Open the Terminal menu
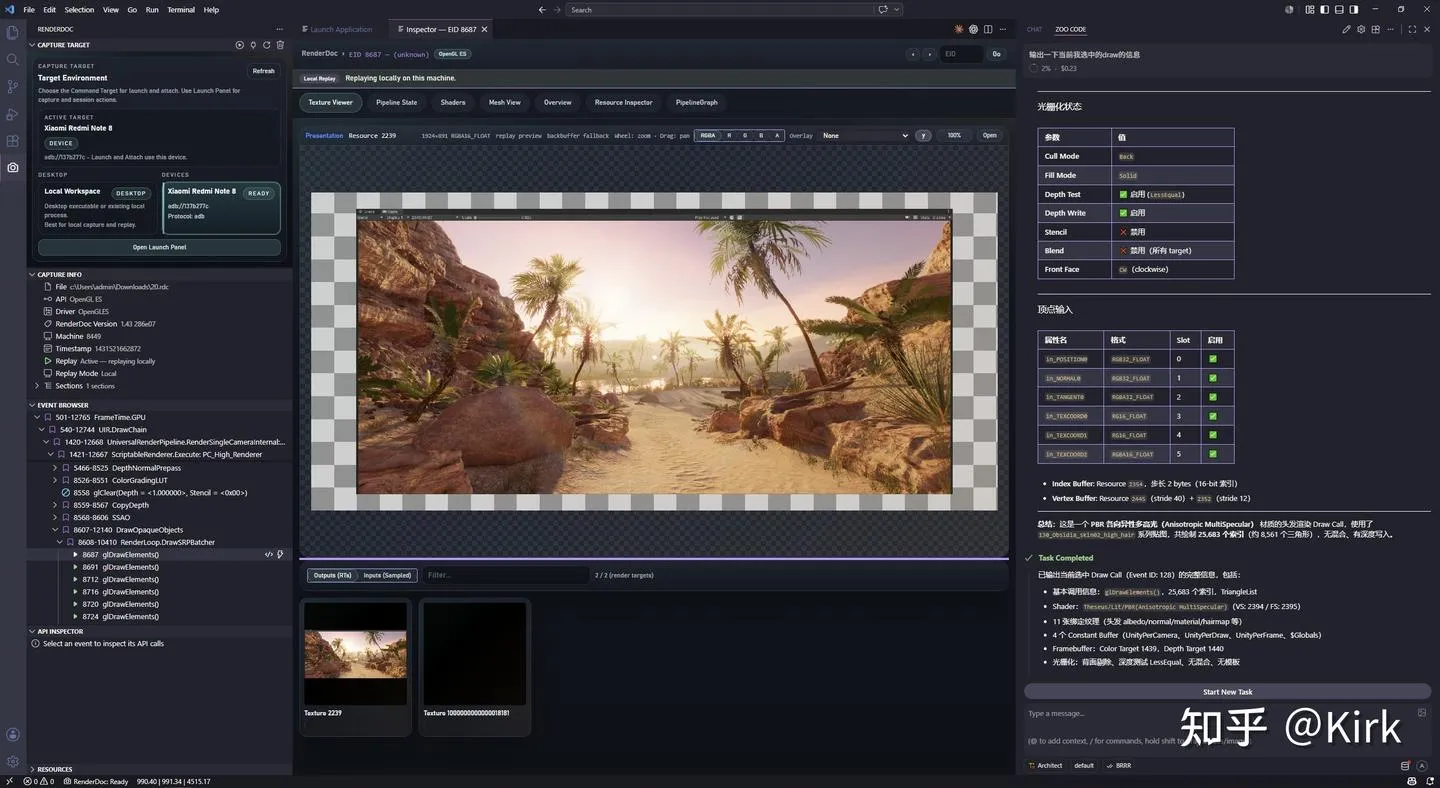Screen dimensions: 1440x788 181,10
